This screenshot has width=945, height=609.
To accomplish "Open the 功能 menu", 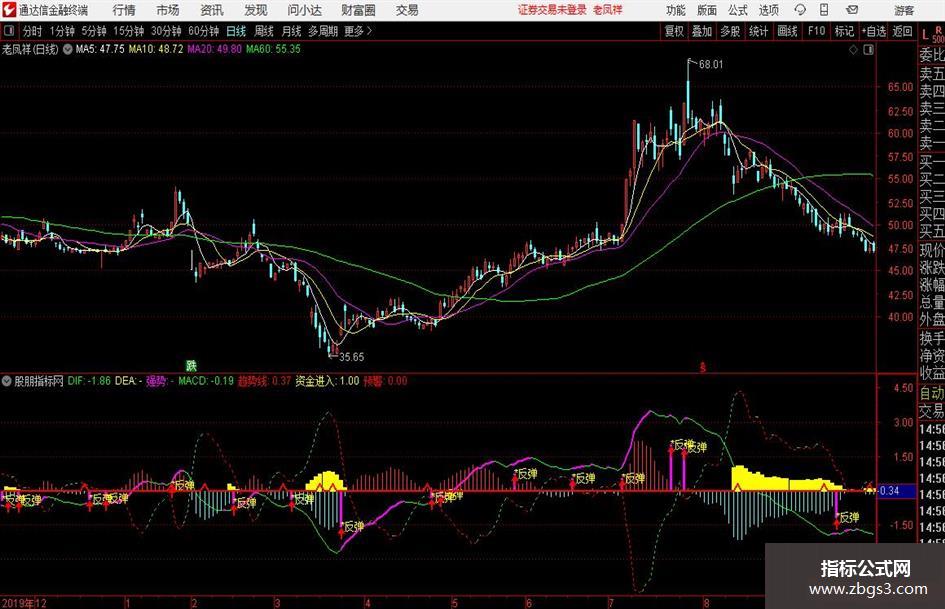I will point(676,10).
